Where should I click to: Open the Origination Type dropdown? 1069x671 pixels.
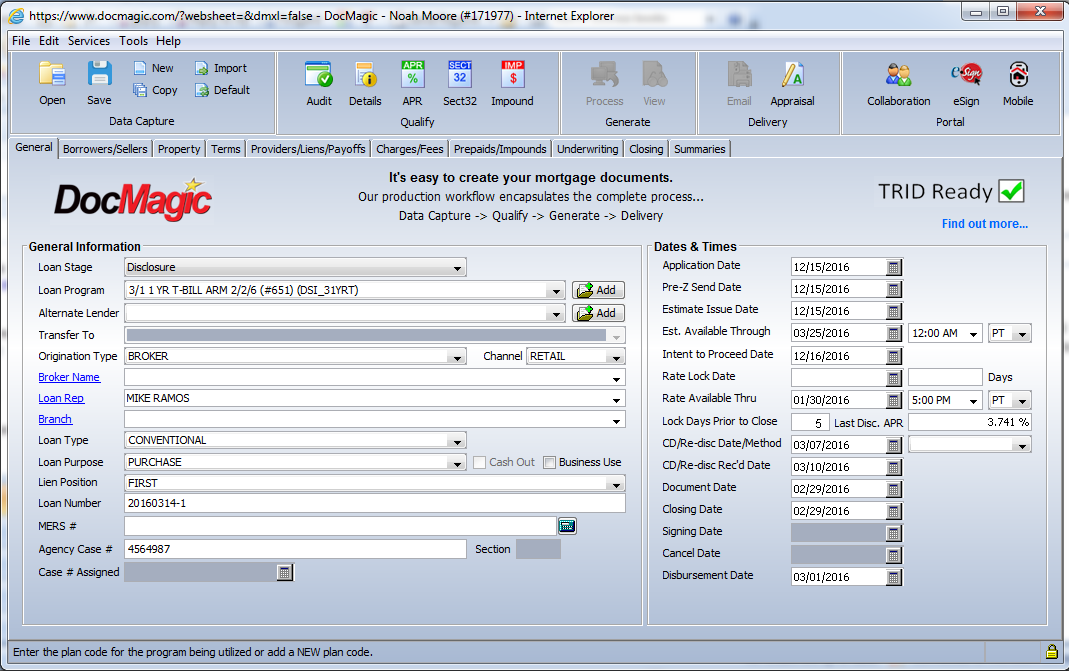(457, 357)
